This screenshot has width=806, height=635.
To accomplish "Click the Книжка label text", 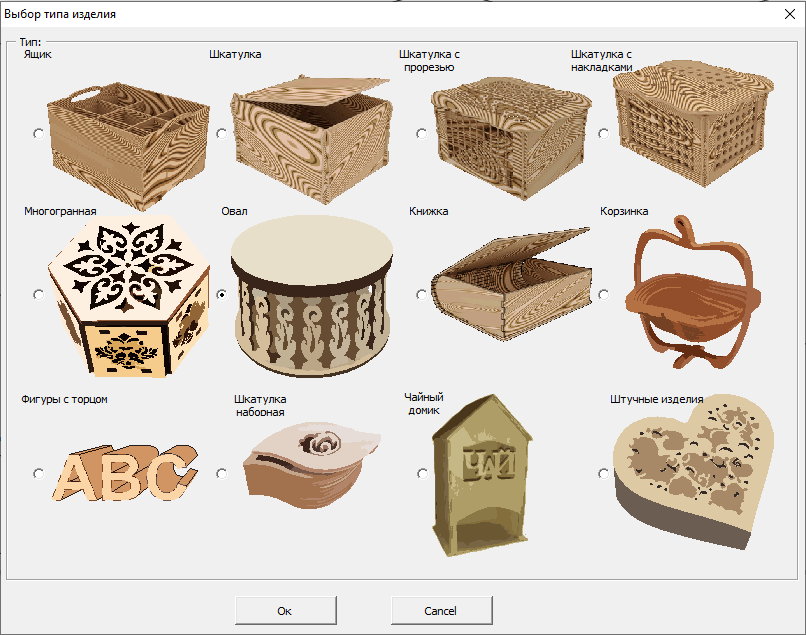I will (429, 211).
